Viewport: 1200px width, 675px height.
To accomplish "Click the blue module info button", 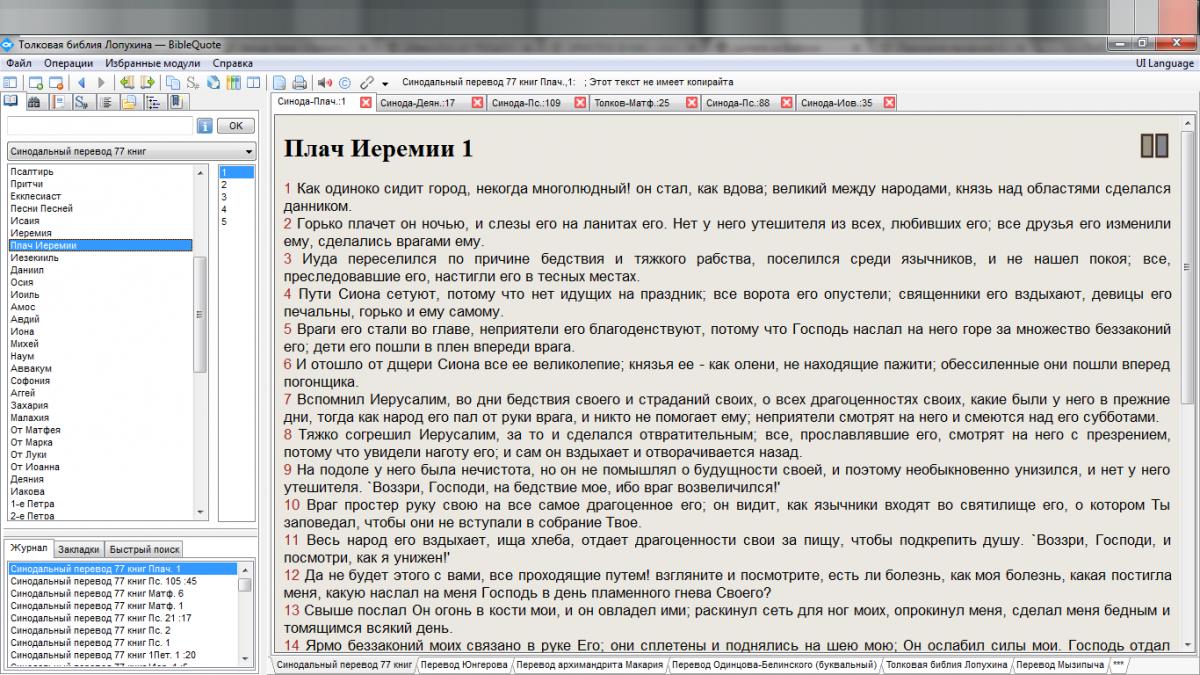I will pyautogui.click(x=204, y=126).
